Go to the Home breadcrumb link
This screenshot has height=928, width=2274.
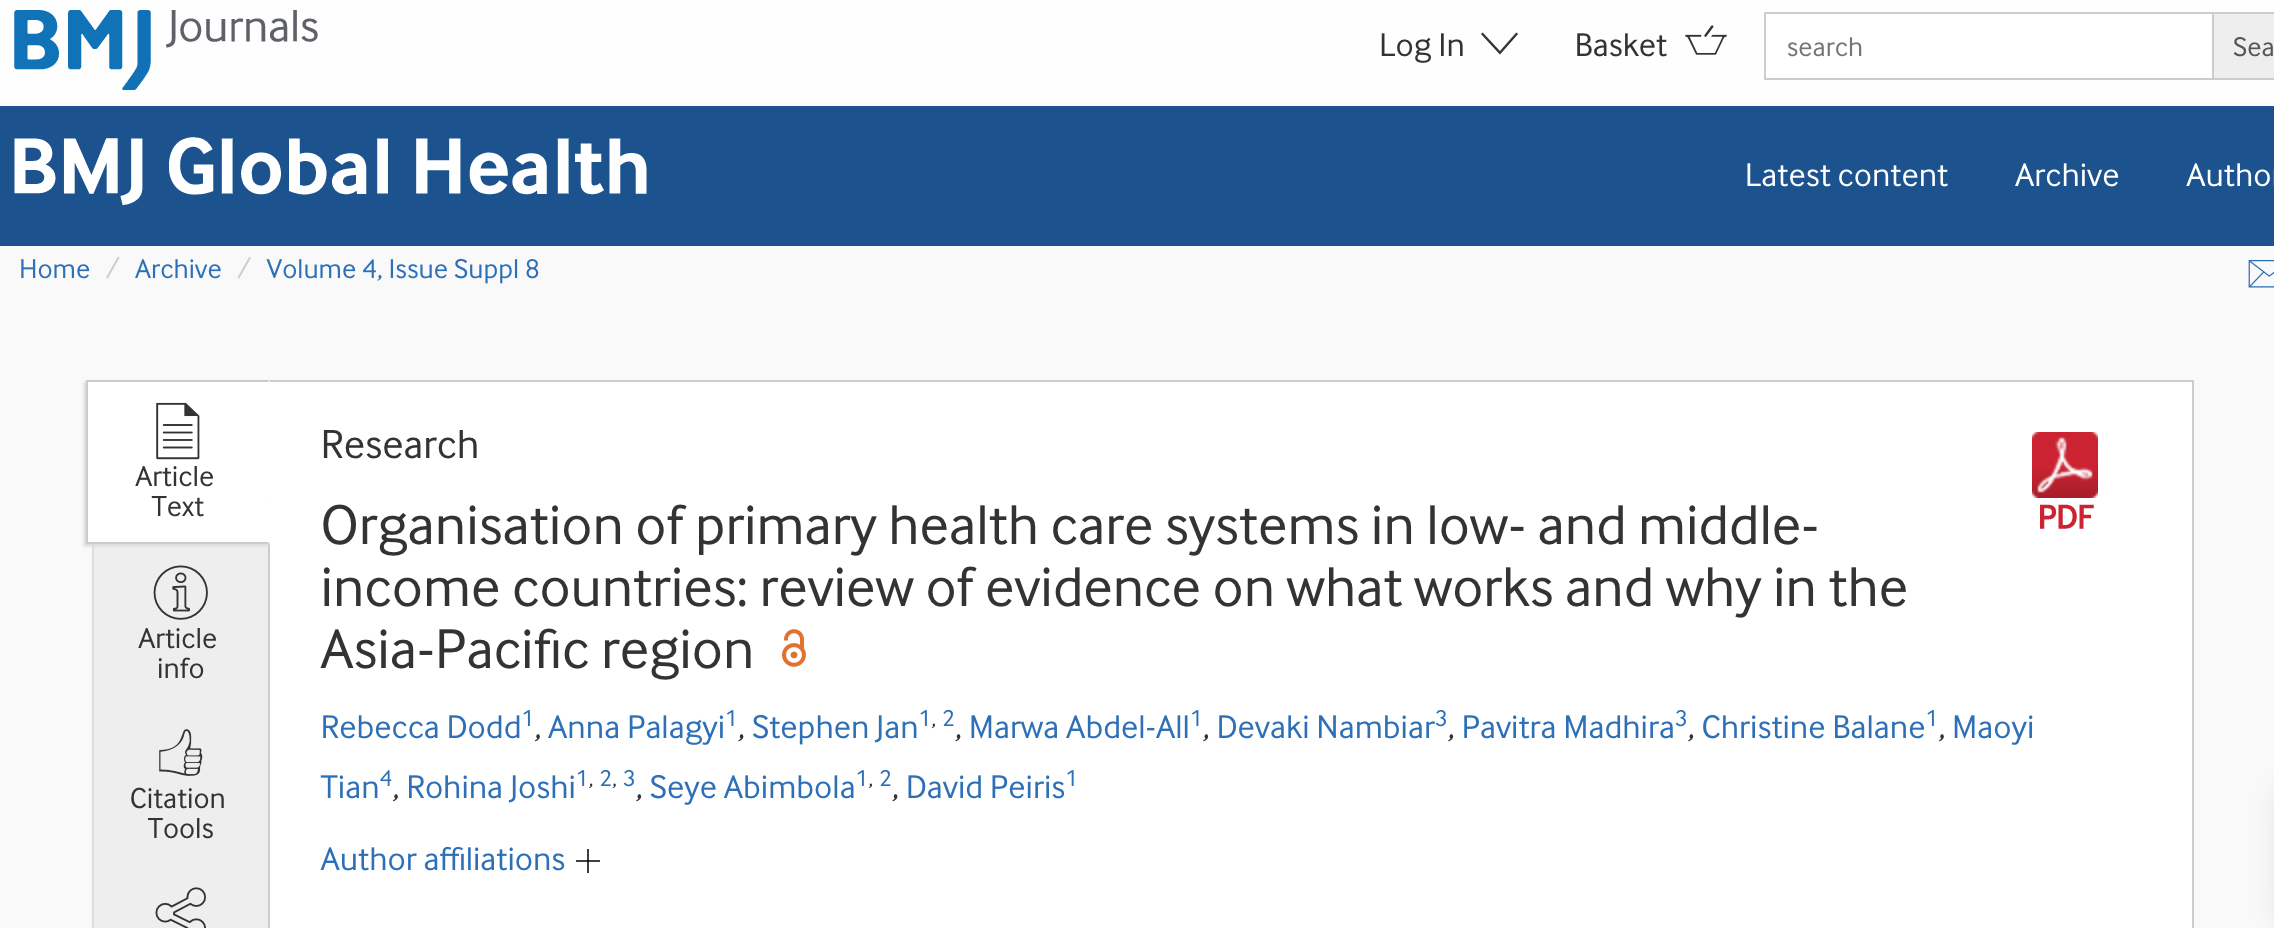pos(54,269)
